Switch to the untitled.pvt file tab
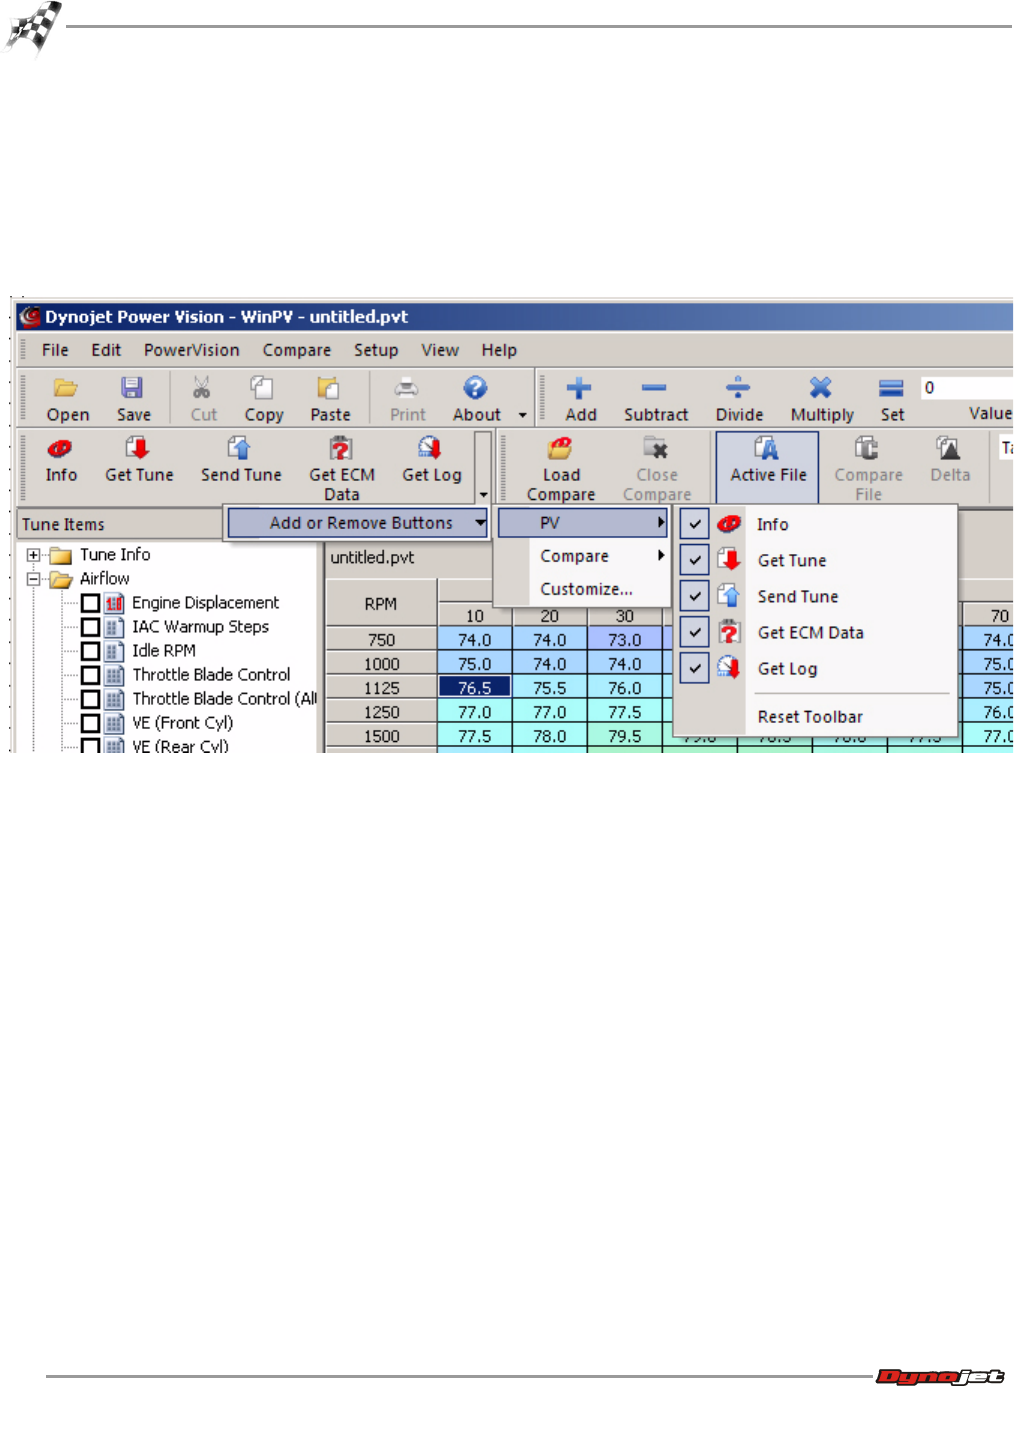The image size is (1014, 1432). click(x=372, y=558)
